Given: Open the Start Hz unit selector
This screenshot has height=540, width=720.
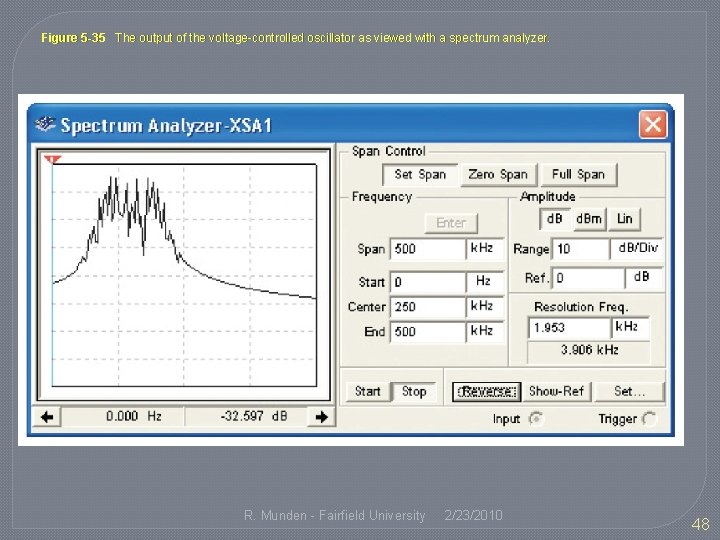Looking at the screenshot, I should (485, 282).
